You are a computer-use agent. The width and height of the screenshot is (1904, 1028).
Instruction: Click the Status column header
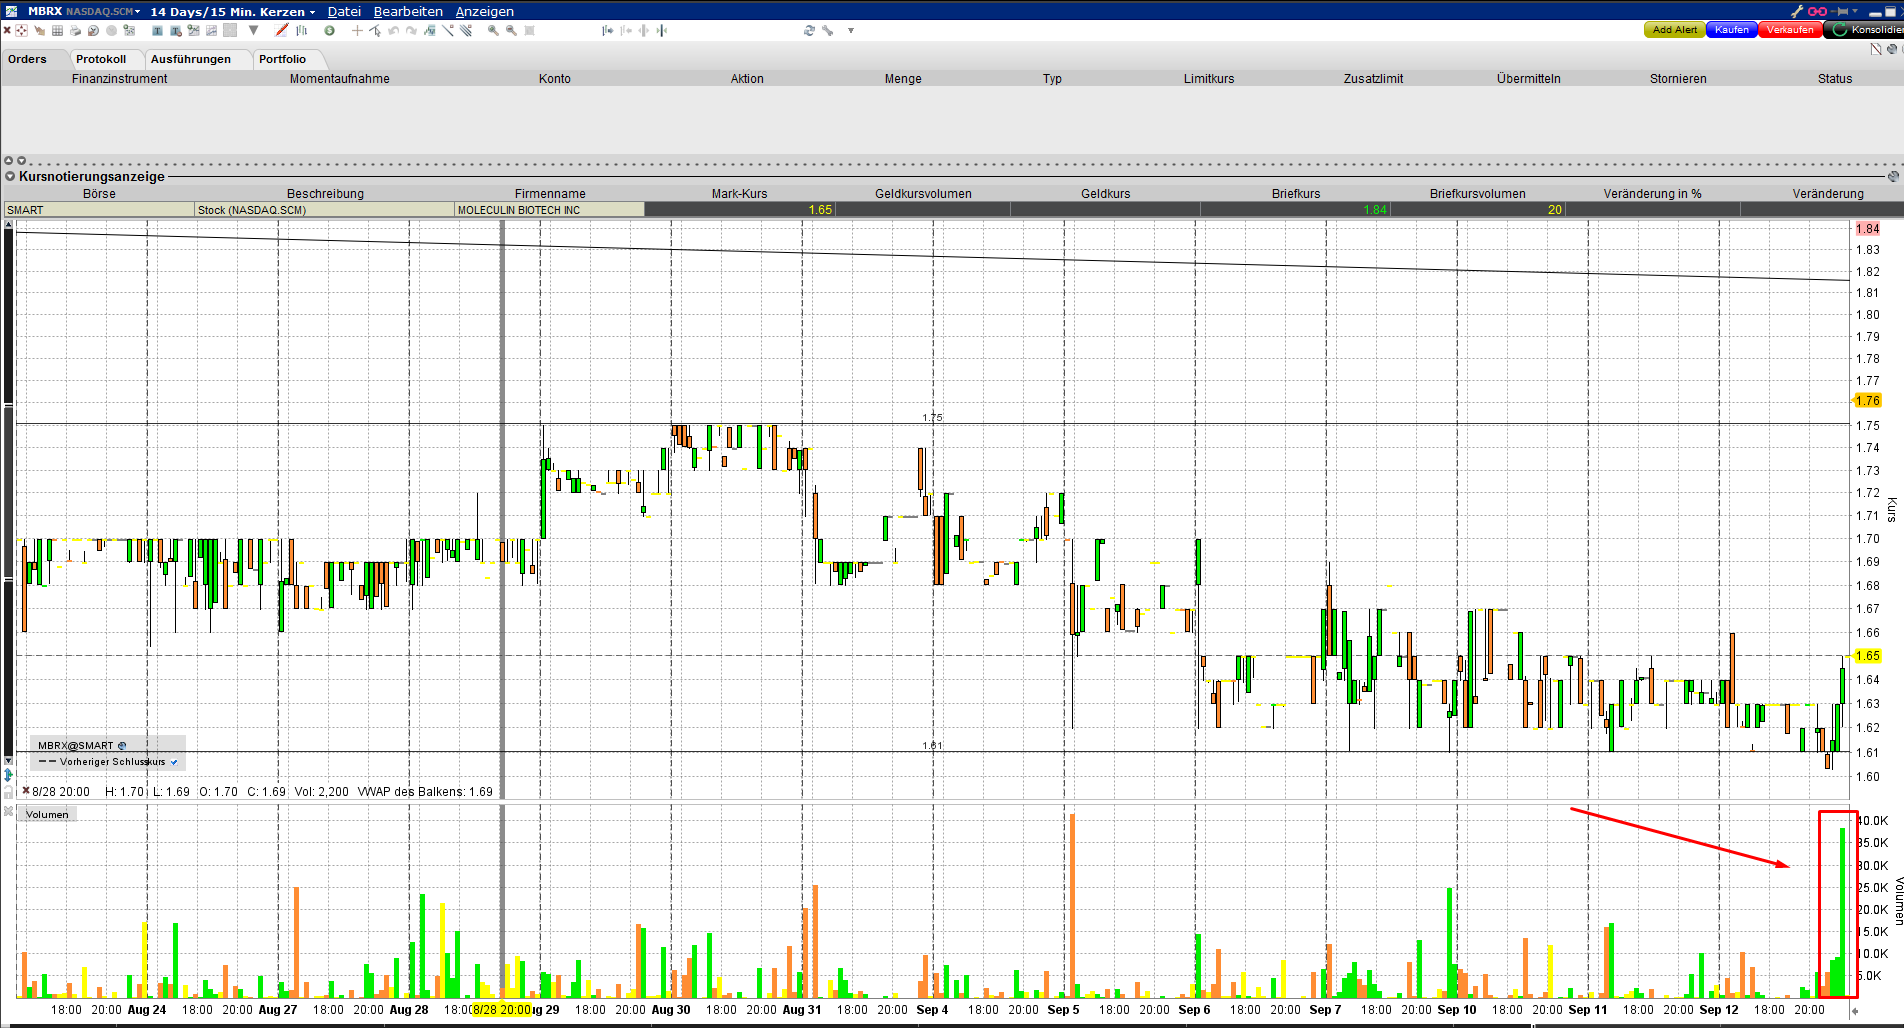[x=1835, y=78]
